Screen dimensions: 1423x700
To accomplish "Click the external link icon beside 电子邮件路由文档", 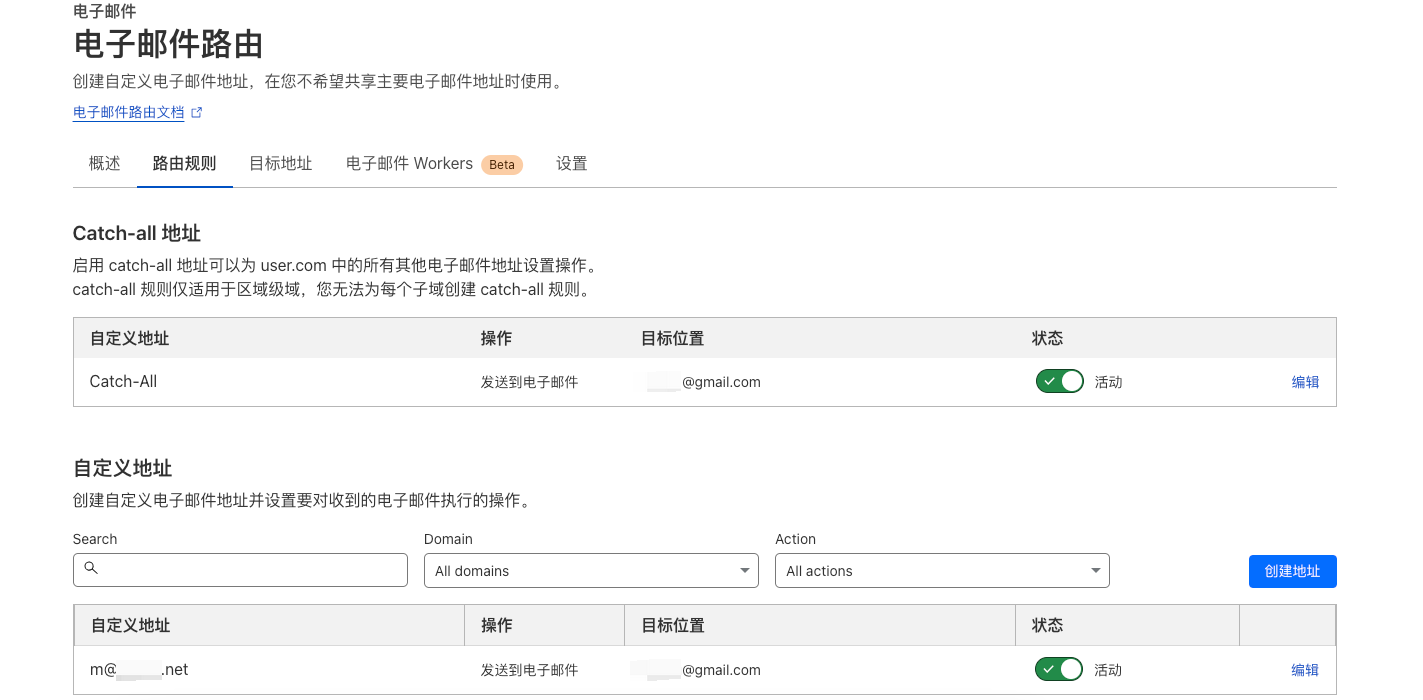I will pos(197,113).
